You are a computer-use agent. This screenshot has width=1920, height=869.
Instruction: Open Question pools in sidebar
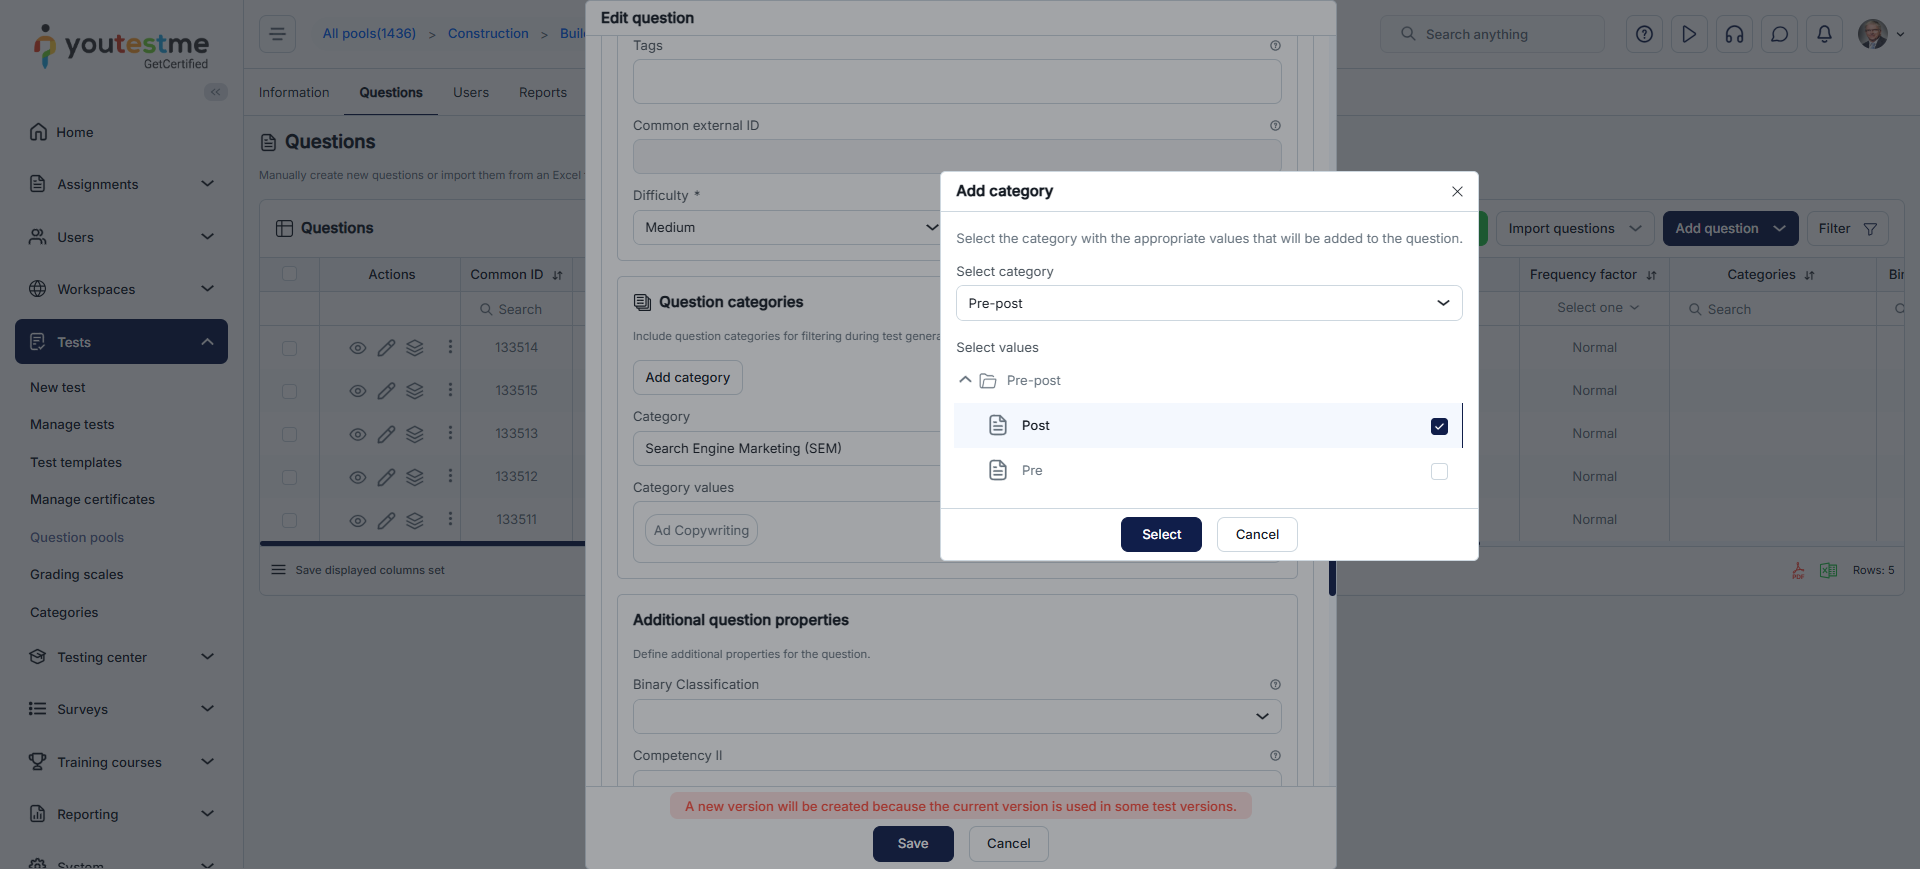pos(77,537)
